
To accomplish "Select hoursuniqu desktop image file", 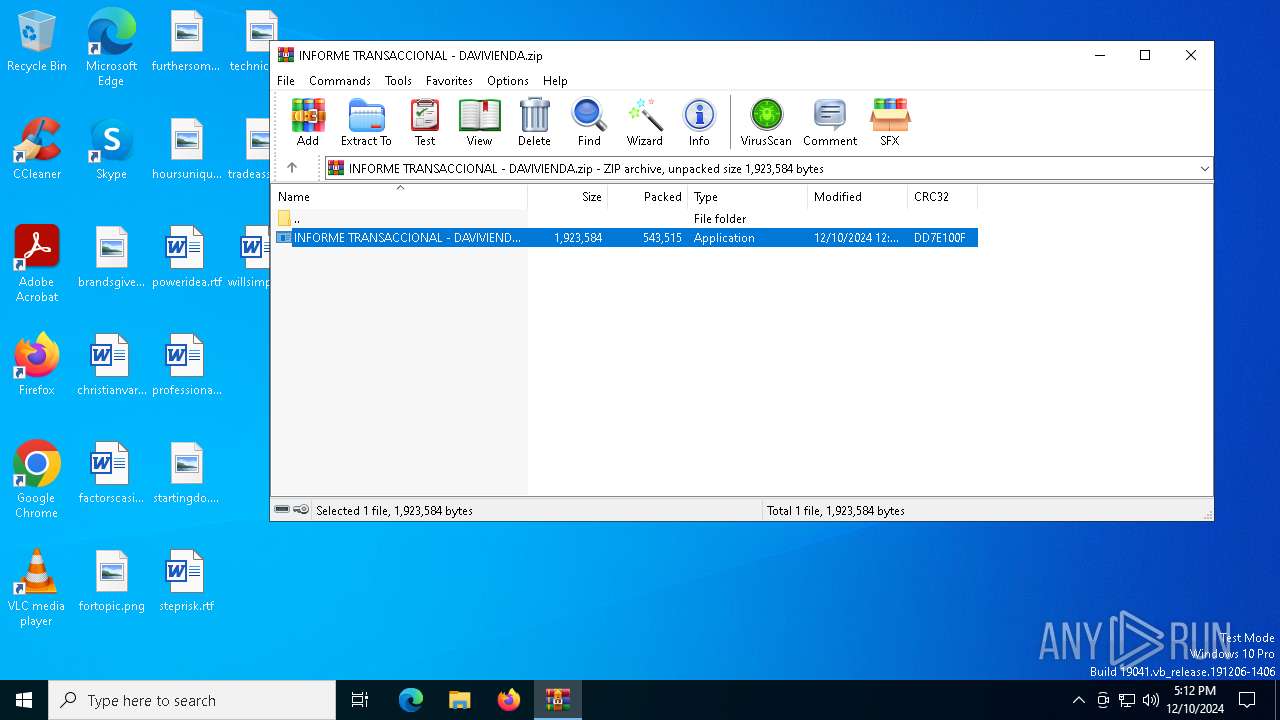I will pyautogui.click(x=186, y=149).
